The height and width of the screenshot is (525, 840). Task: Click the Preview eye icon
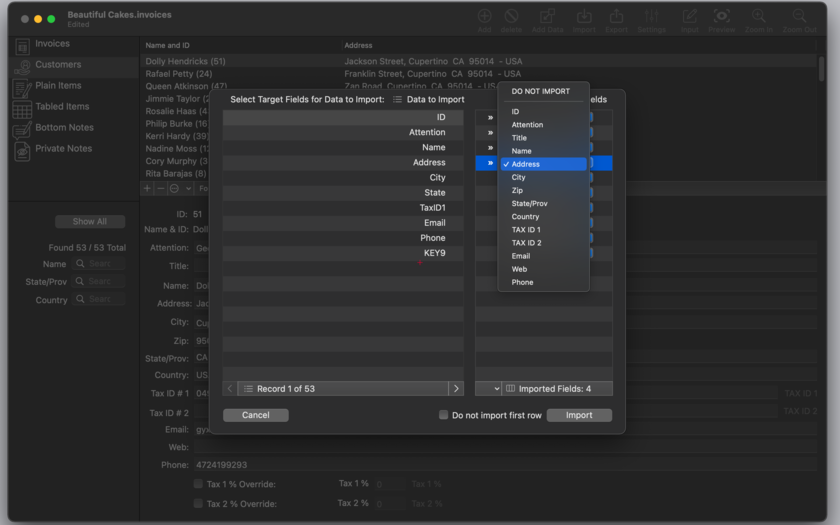coord(721,16)
